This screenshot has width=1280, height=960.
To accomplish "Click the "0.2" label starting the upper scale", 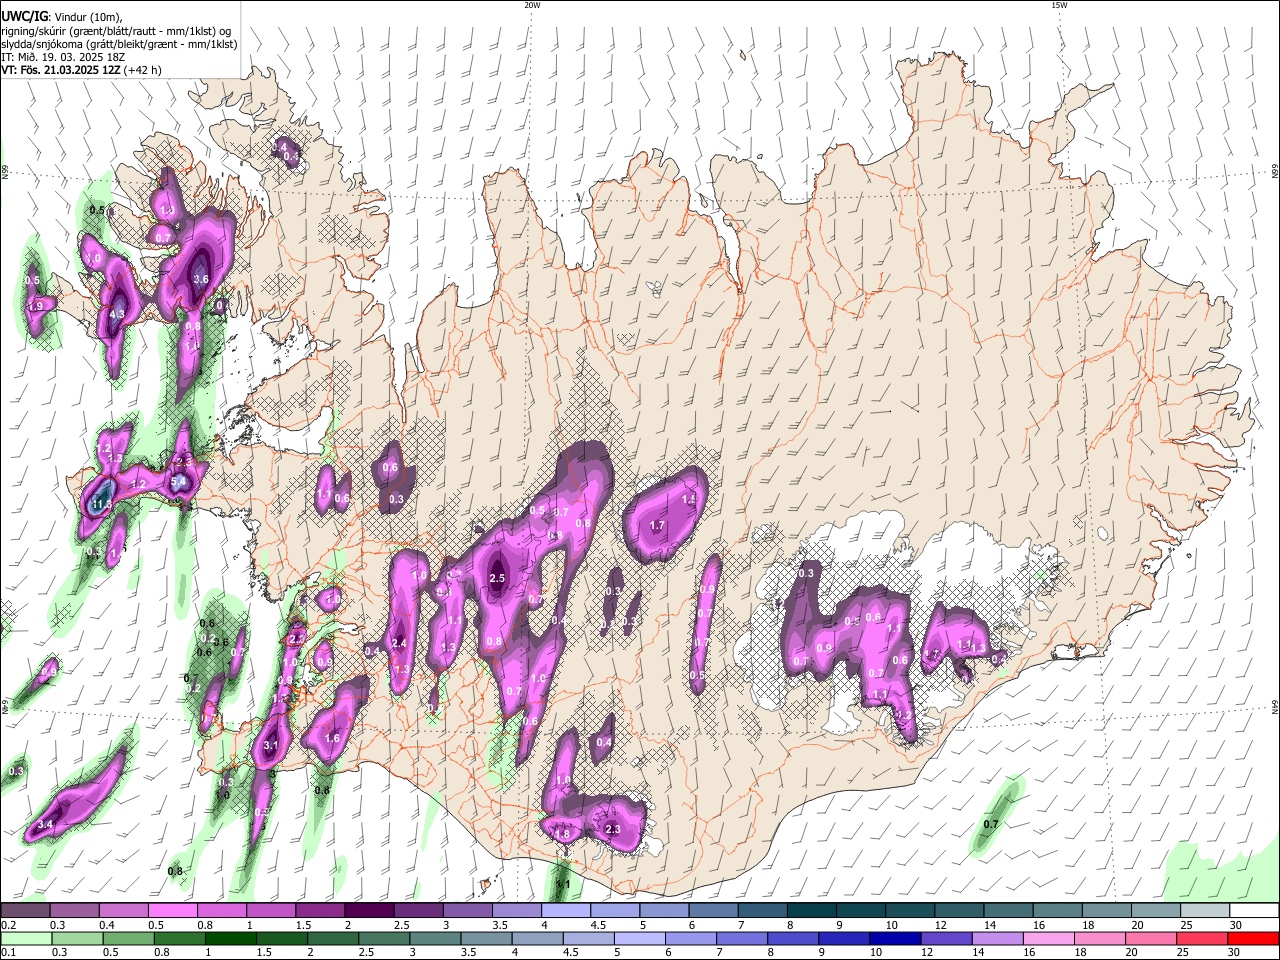I will point(8,925).
